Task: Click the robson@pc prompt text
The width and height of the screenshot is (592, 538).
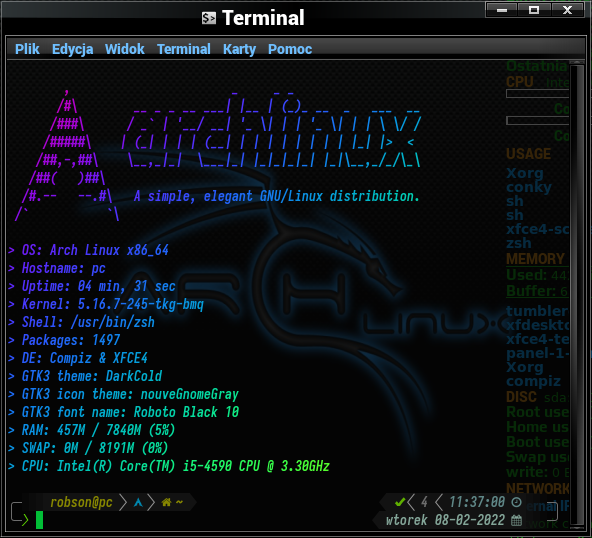Action: 81,502
